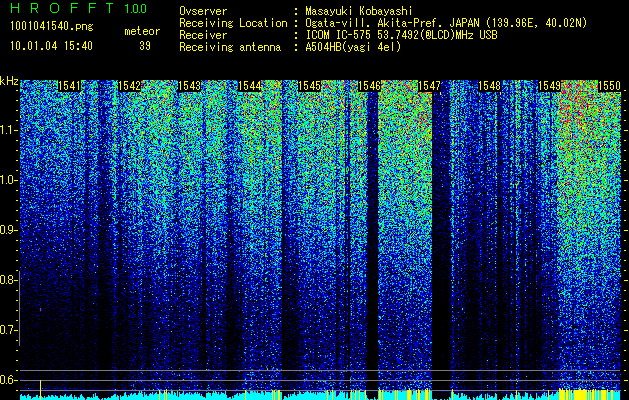This screenshot has height=400, width=629.
Task: Click the kHz axis unit label
Action: pos(9,81)
